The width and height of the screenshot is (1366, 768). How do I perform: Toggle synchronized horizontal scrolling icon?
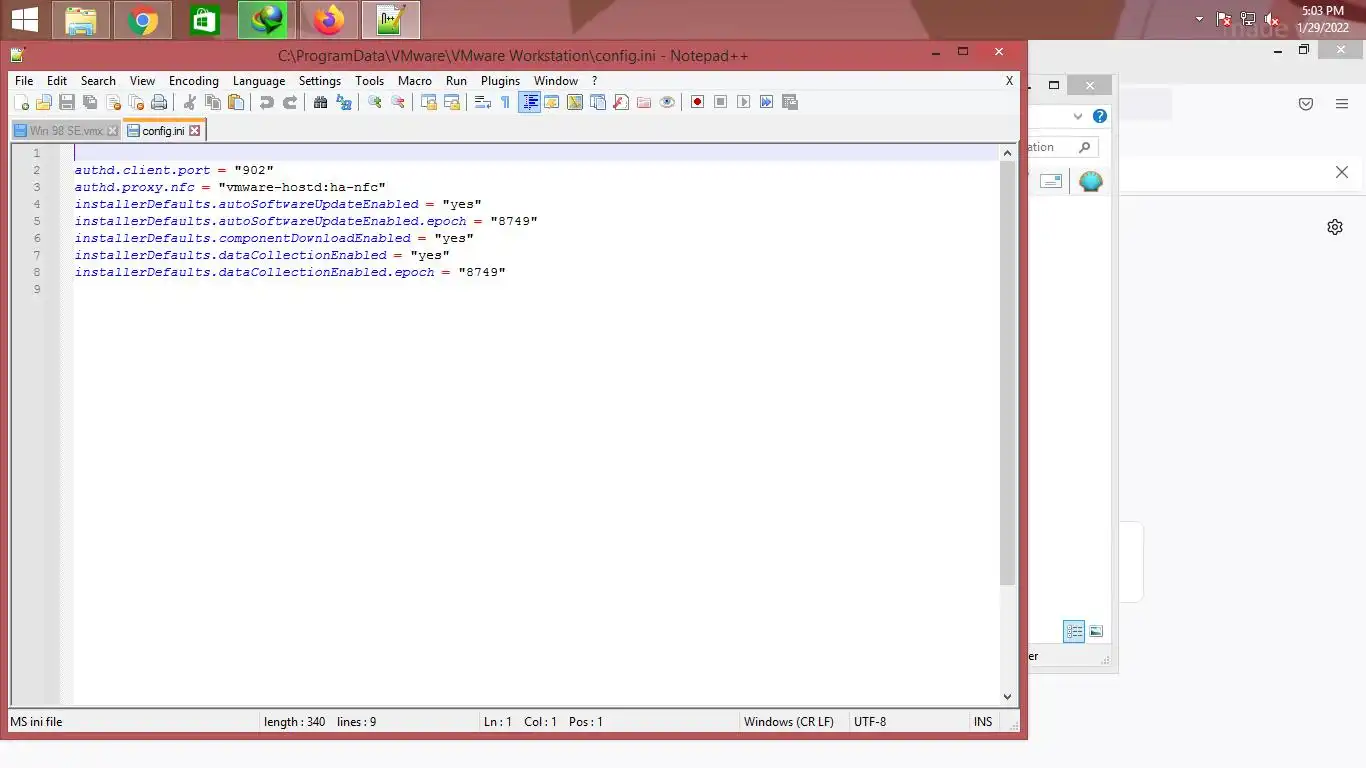tap(451, 102)
